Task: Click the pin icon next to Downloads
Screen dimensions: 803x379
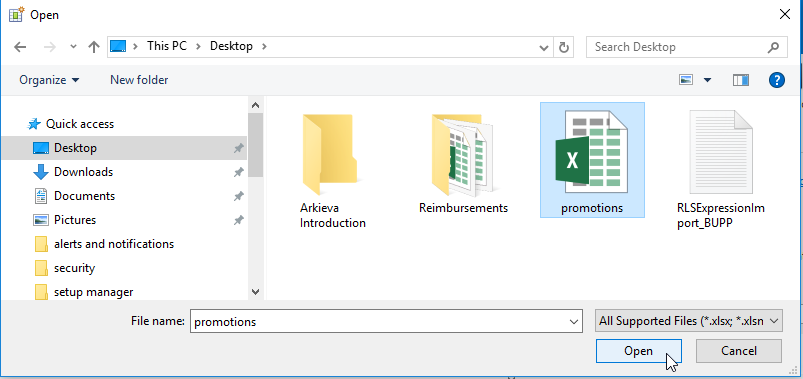Action: click(238, 173)
